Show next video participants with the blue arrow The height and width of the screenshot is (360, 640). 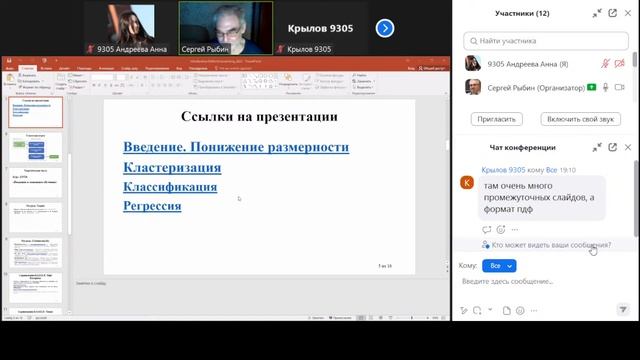384,28
